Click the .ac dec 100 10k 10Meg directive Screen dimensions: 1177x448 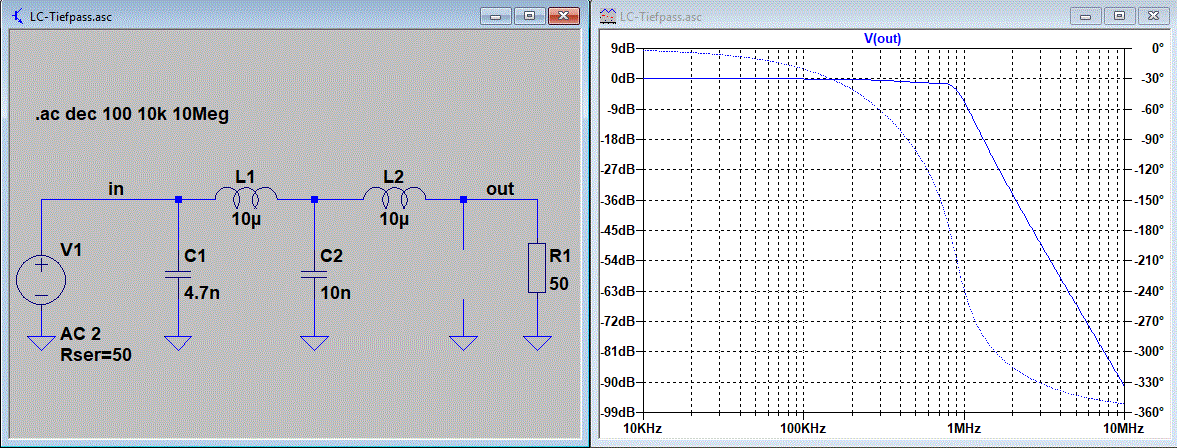pos(131,116)
